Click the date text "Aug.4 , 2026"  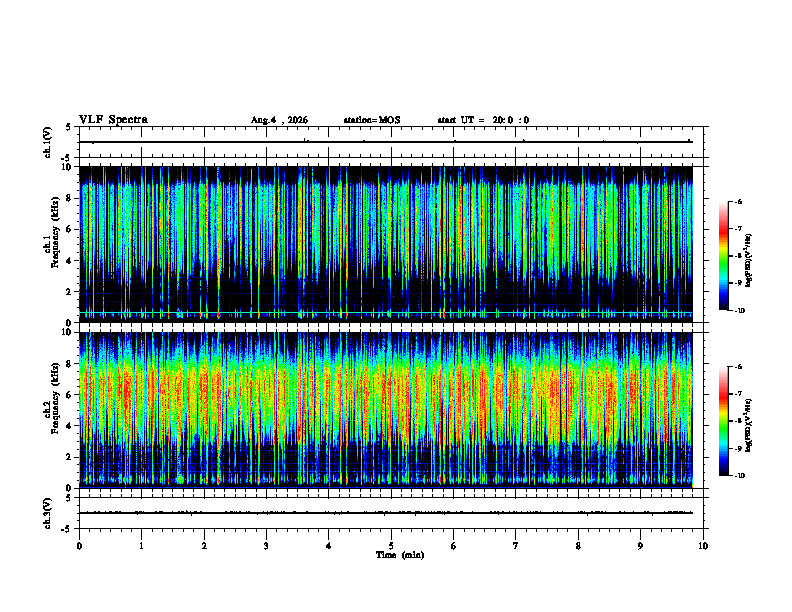pos(279,120)
